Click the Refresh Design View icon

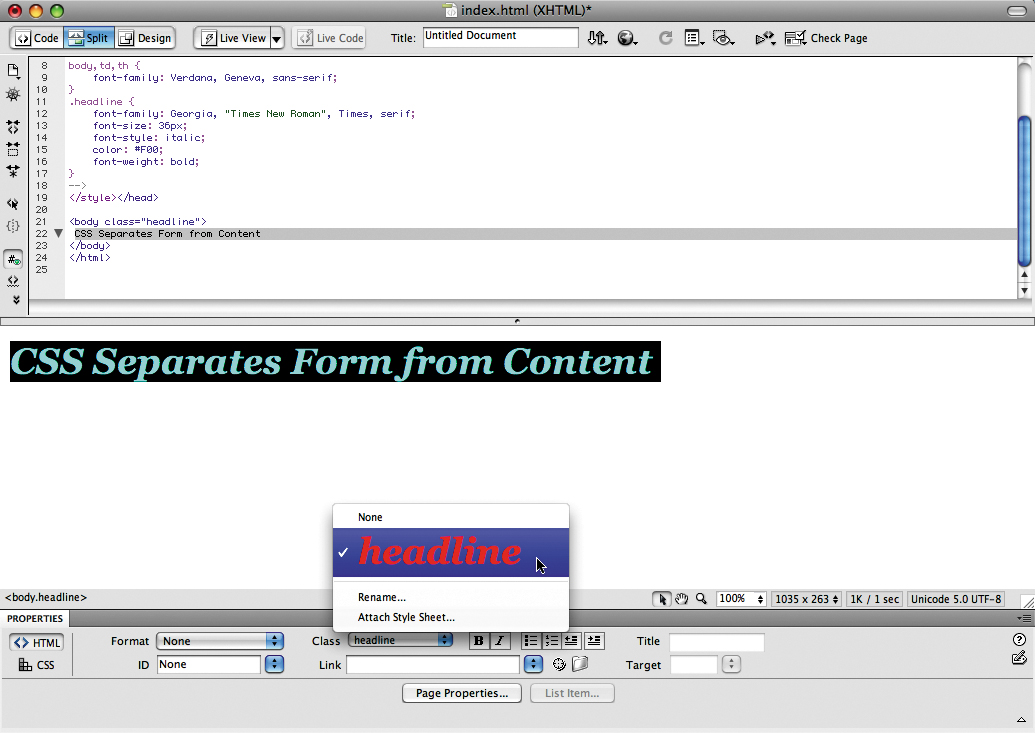(666, 38)
